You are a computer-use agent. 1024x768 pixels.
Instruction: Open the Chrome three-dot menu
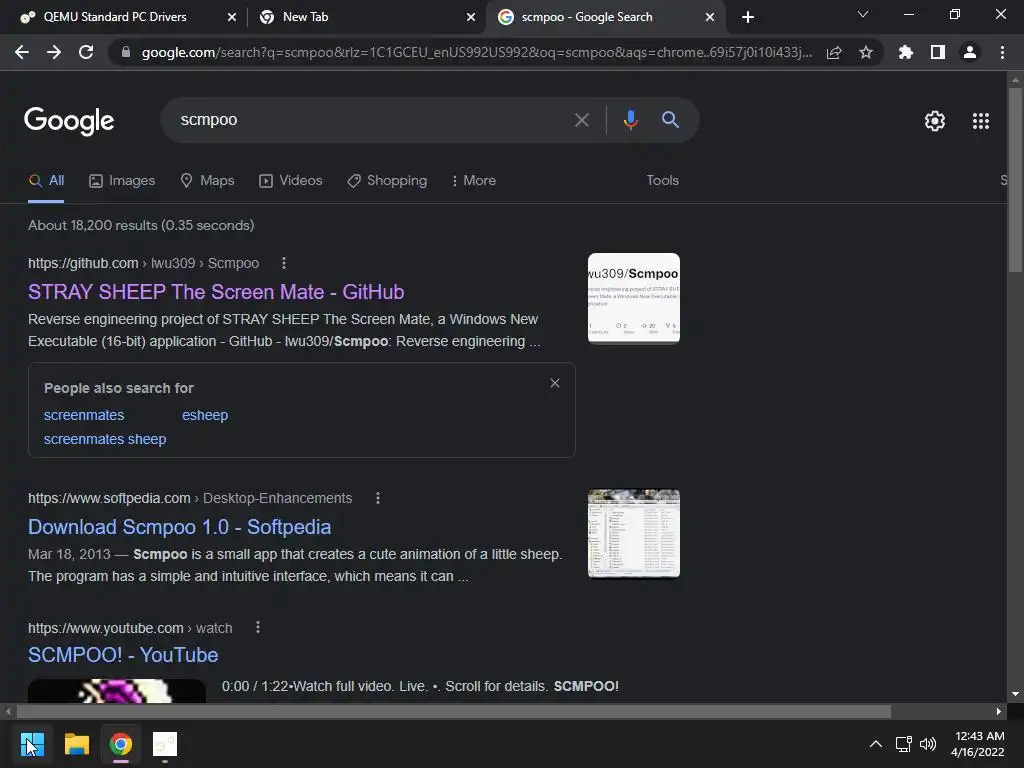click(x=1002, y=52)
